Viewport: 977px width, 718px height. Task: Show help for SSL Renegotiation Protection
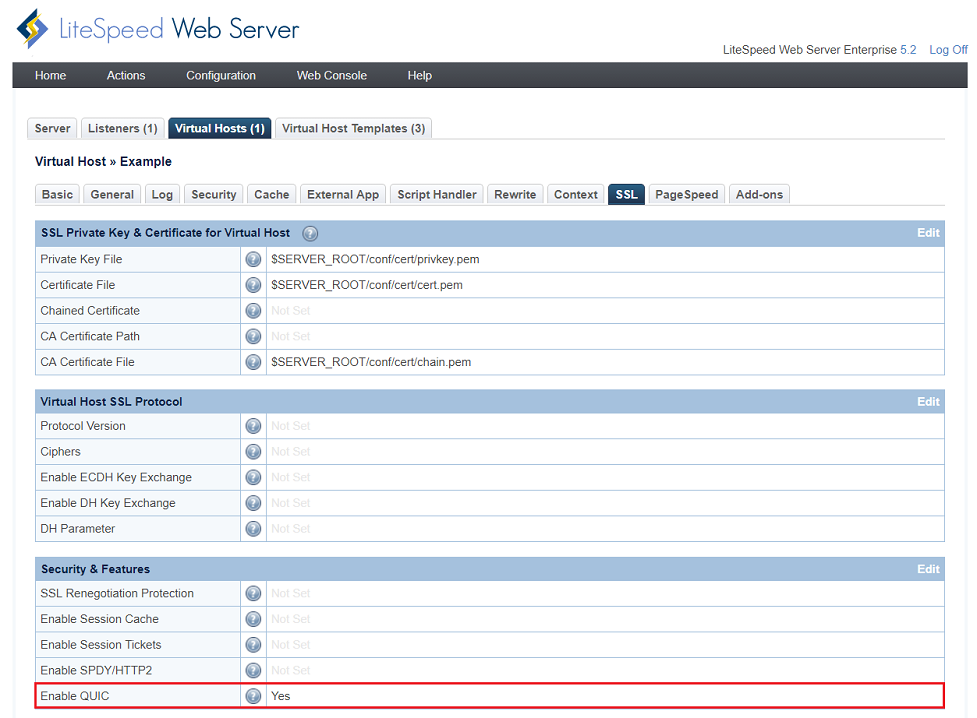253,593
